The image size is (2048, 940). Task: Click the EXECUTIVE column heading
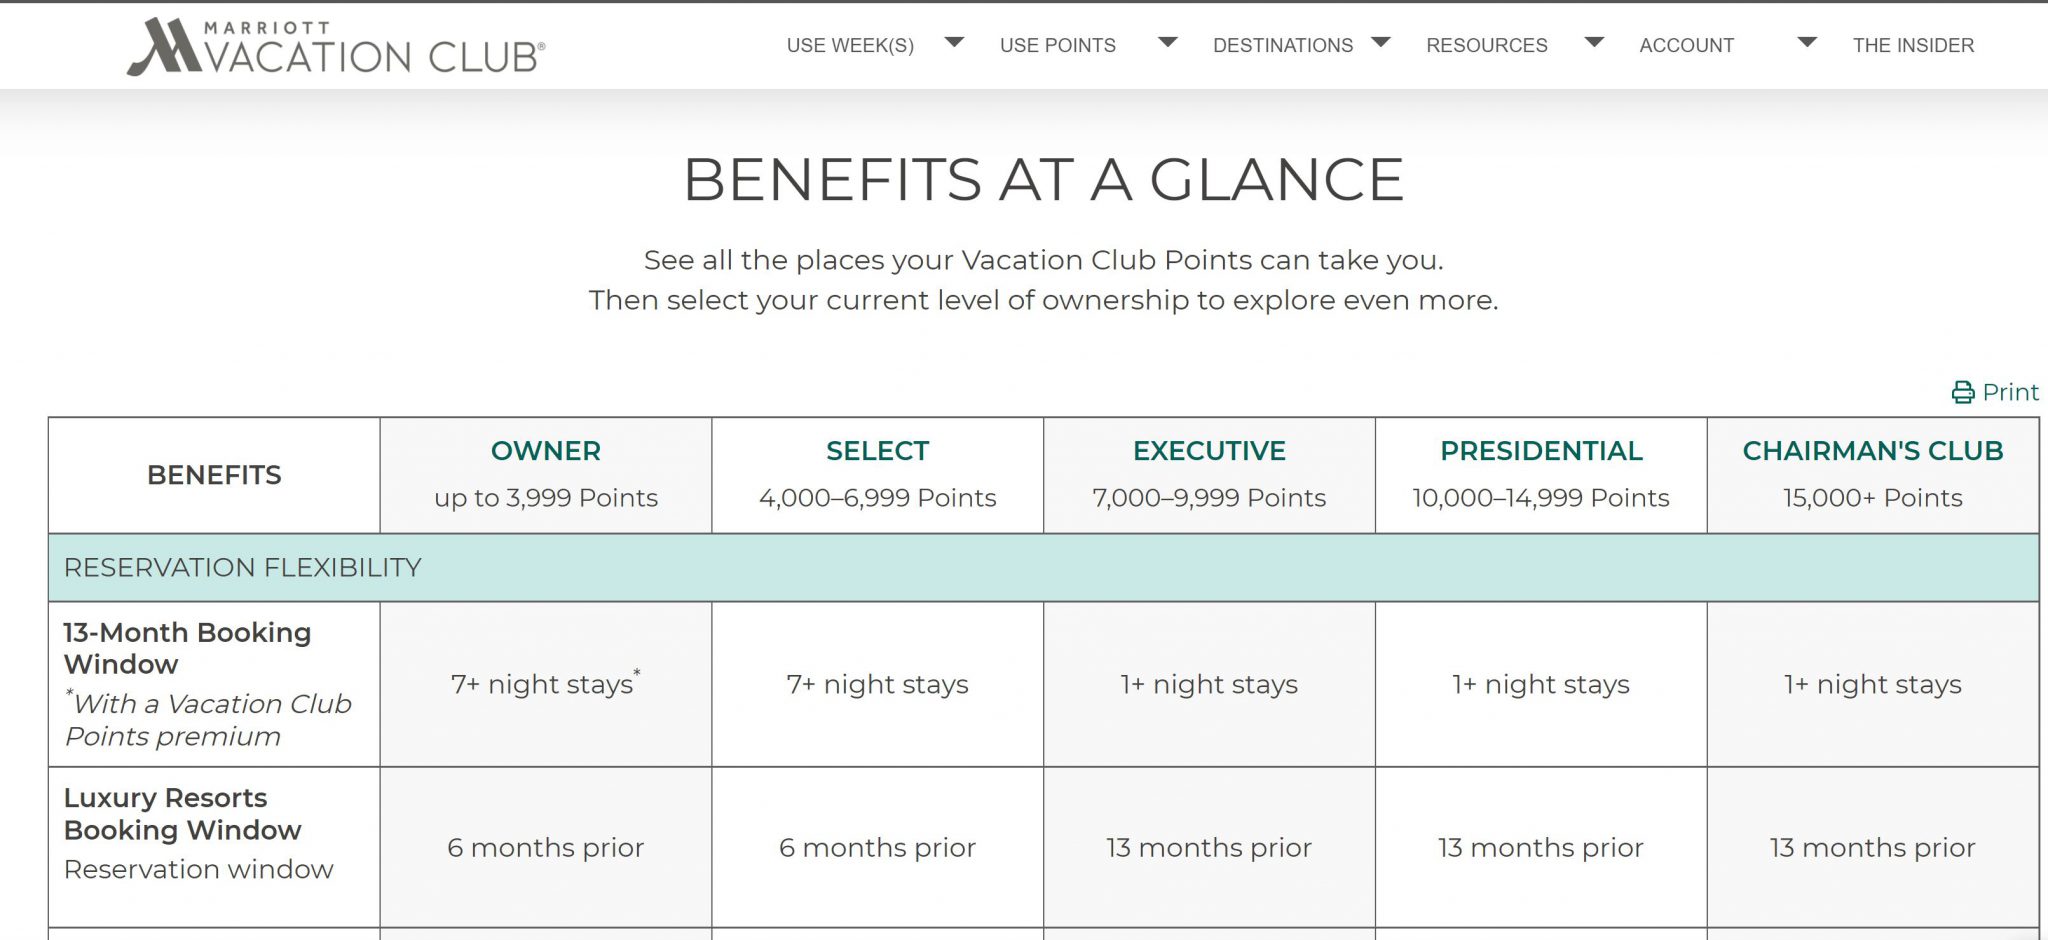pyautogui.click(x=1209, y=451)
